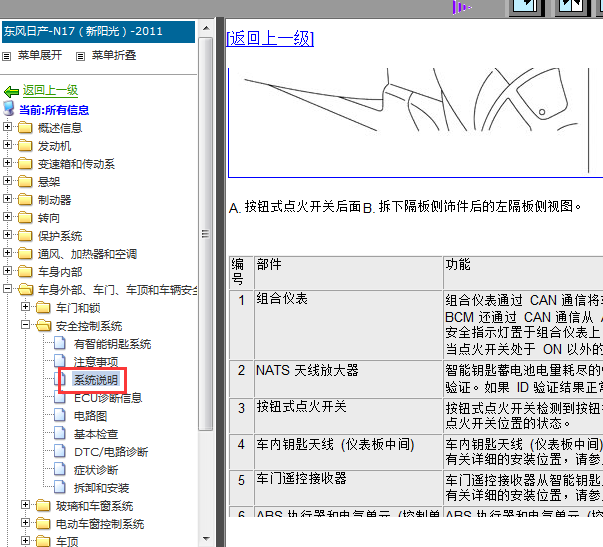The height and width of the screenshot is (547, 603).
Task: Click the 电路图 document icon
Action: click(60, 415)
